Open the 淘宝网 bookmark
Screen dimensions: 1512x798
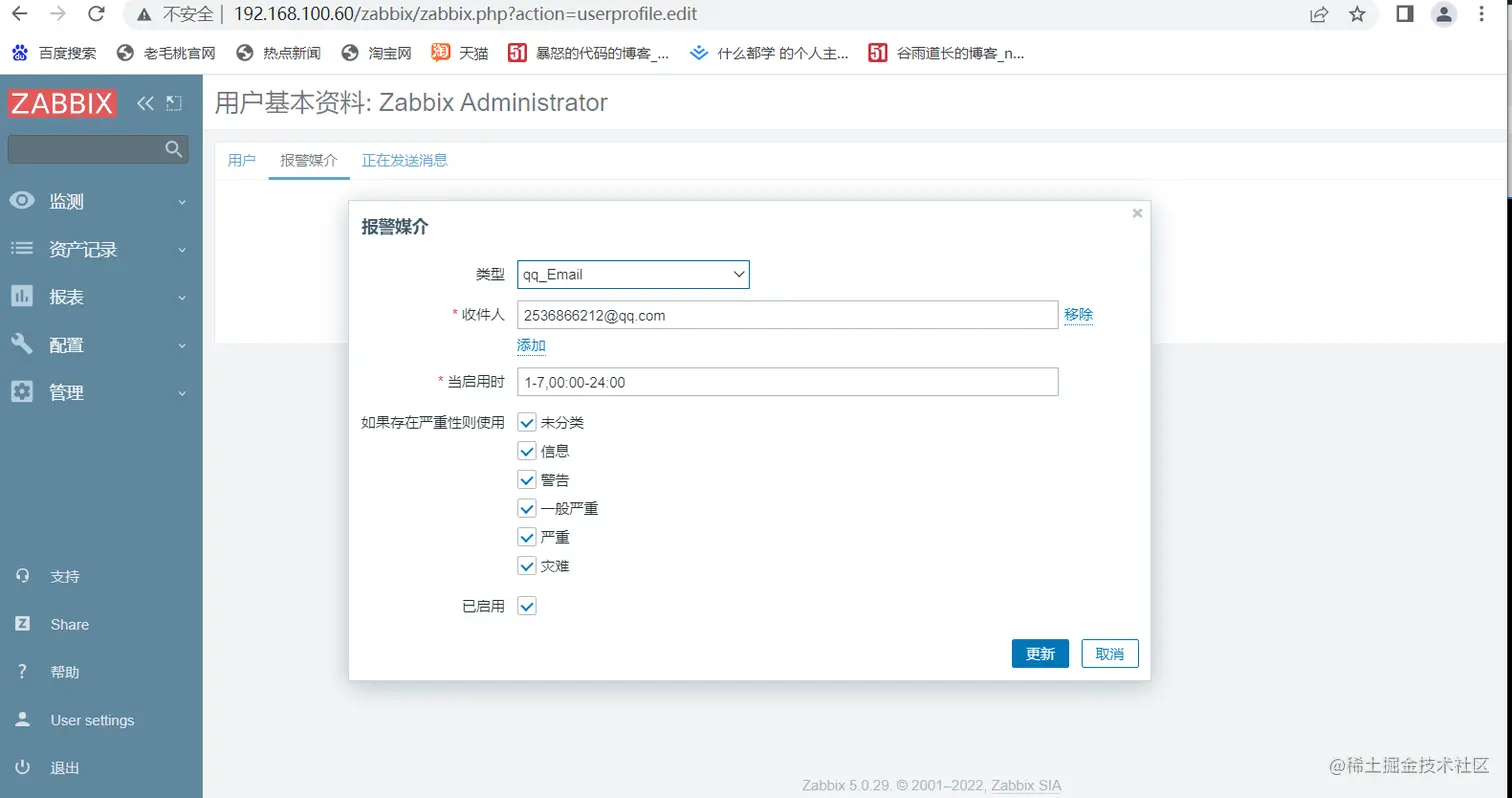(376, 53)
